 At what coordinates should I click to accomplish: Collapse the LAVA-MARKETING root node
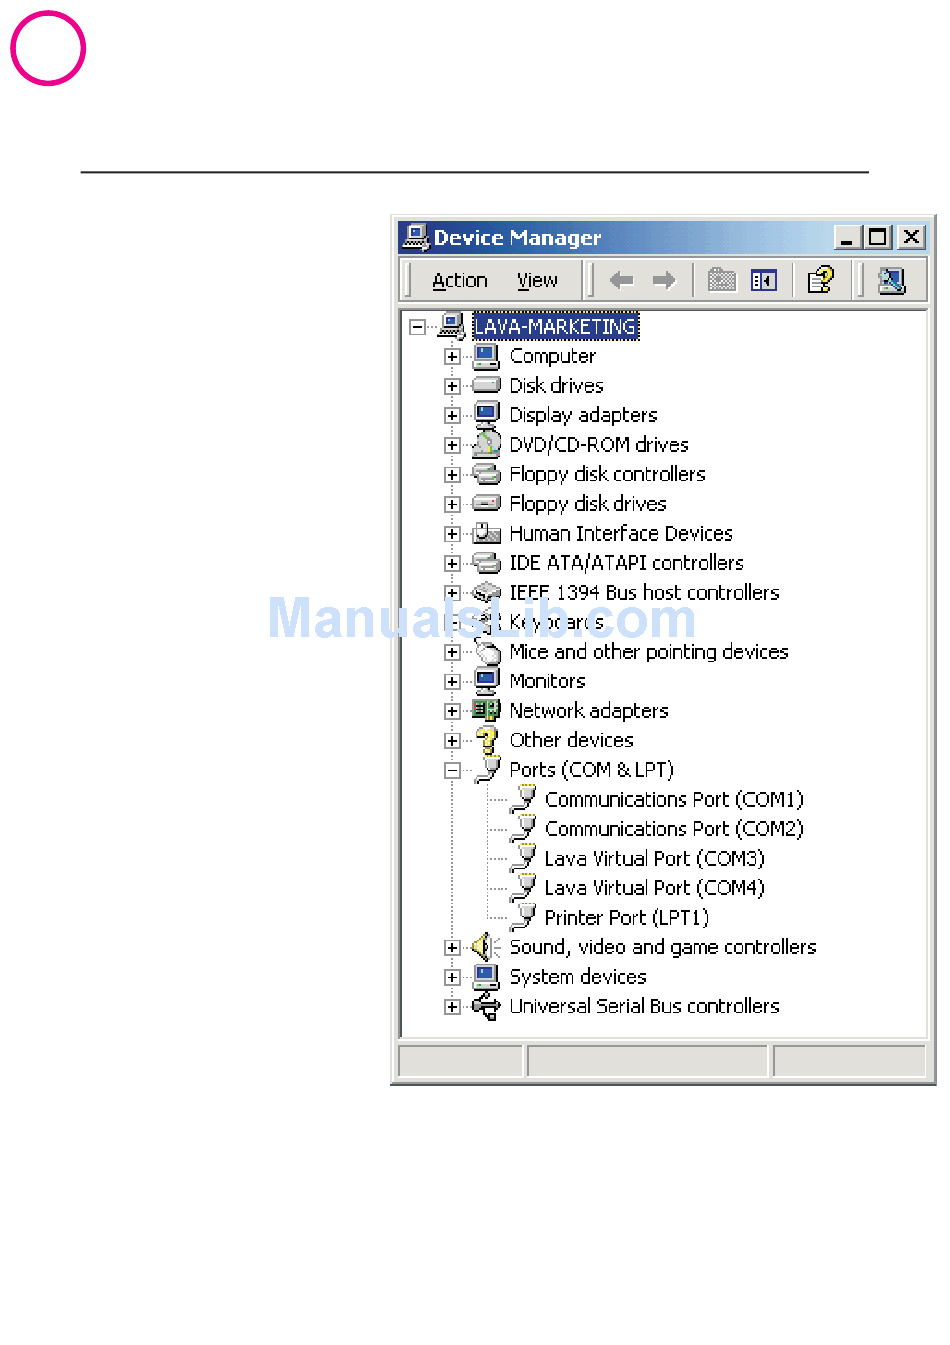coord(417,327)
